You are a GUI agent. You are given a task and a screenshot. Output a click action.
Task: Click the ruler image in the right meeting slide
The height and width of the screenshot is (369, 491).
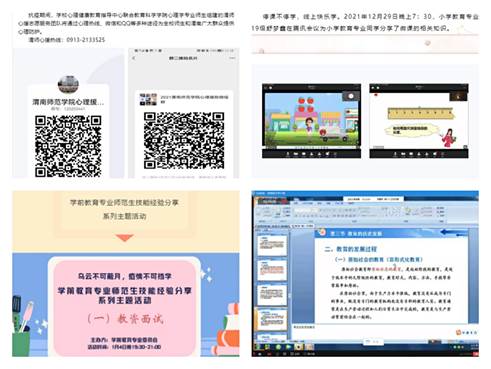[421, 113]
